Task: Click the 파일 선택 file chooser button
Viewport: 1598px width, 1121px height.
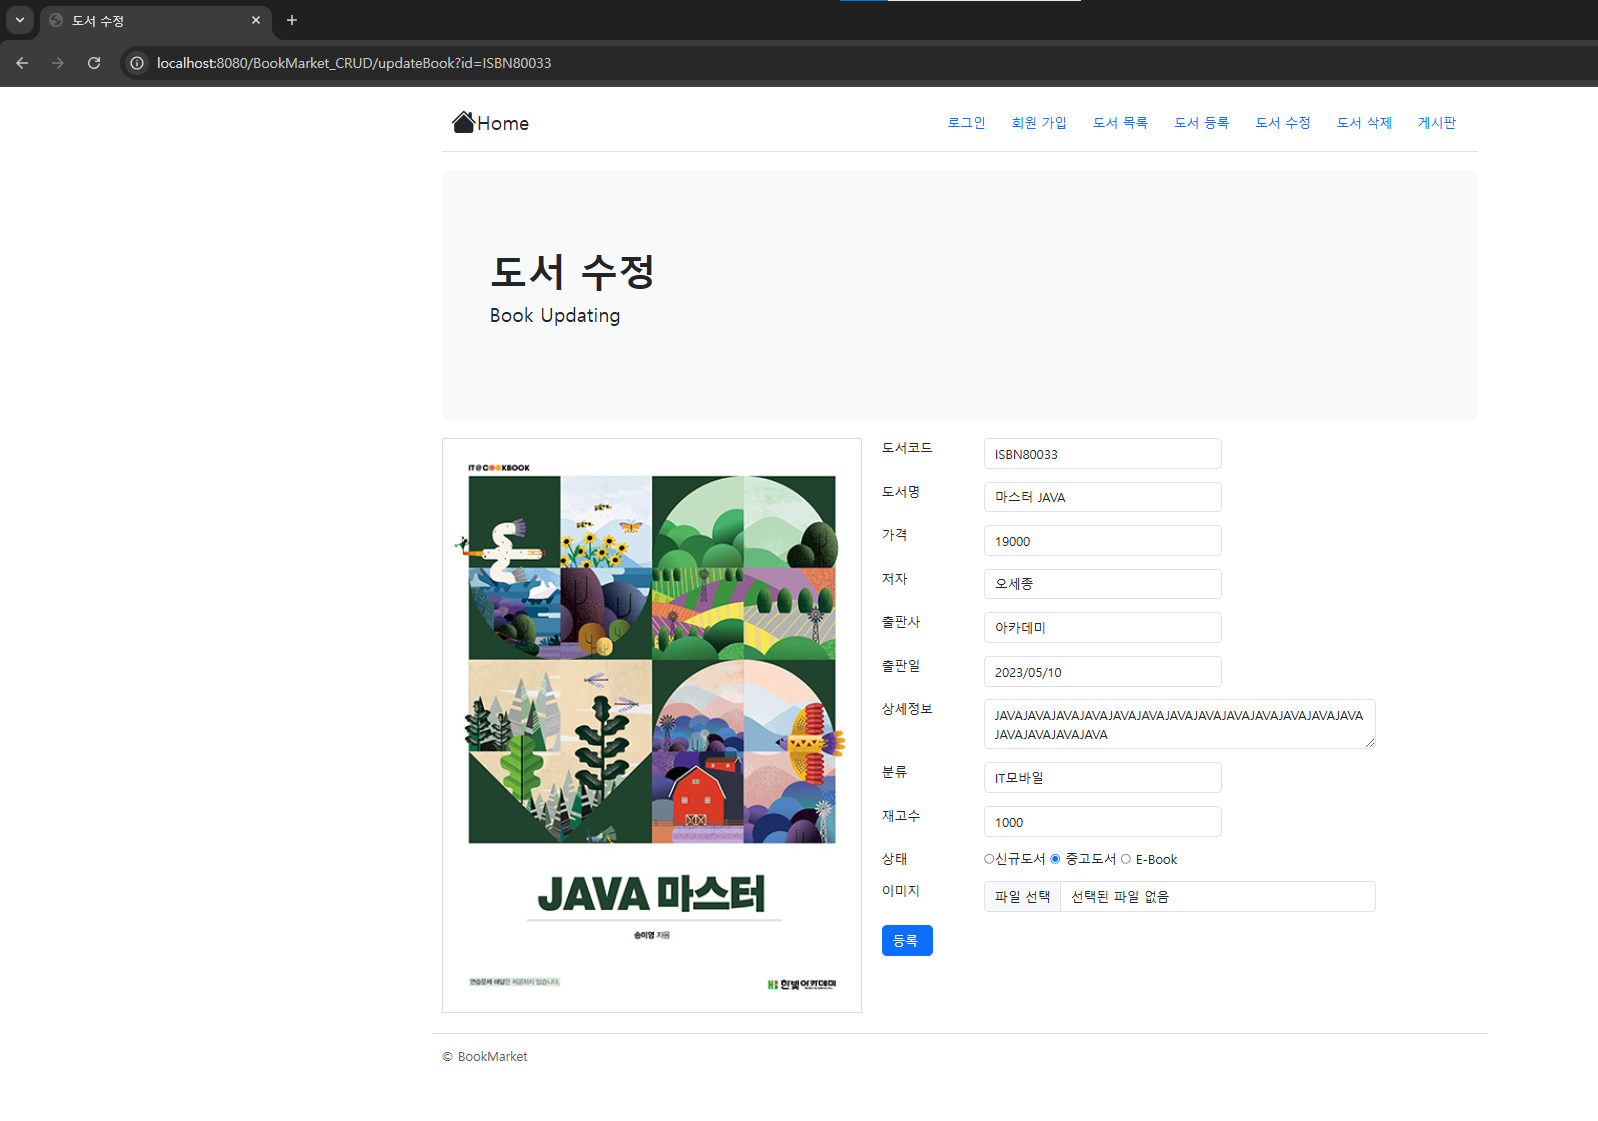Action: click(x=1022, y=897)
